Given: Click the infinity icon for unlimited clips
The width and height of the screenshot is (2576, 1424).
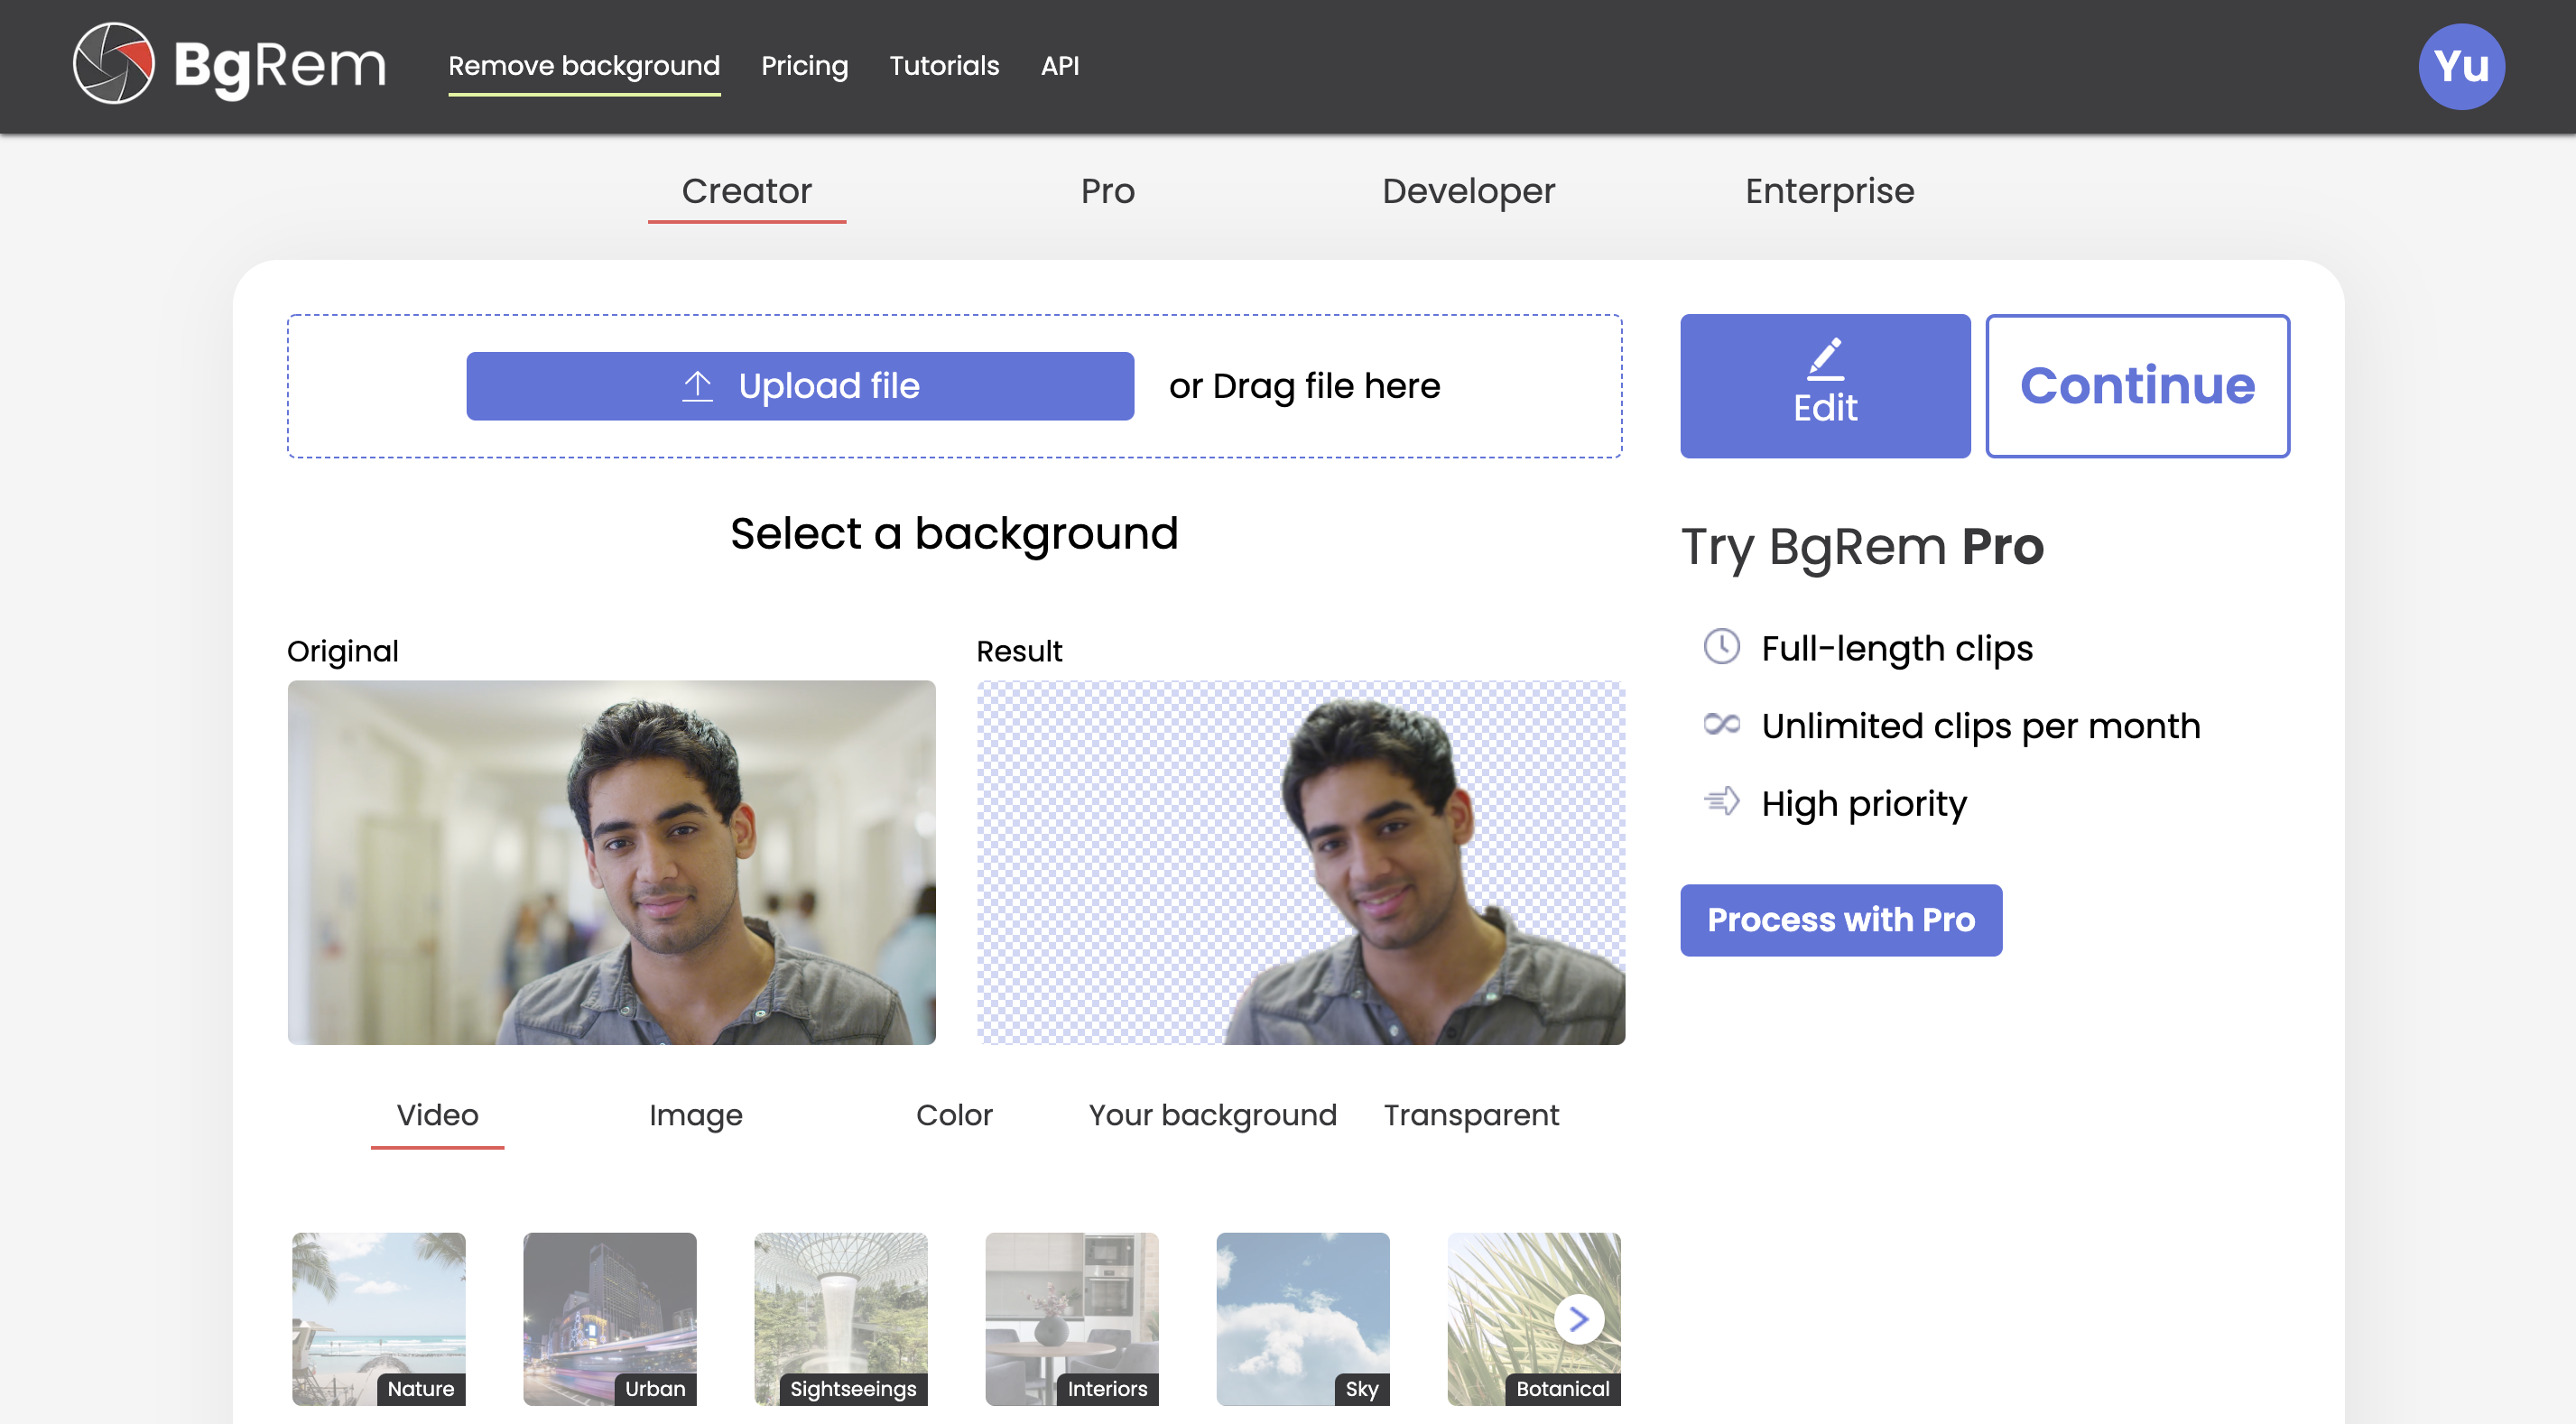Looking at the screenshot, I should point(1721,724).
